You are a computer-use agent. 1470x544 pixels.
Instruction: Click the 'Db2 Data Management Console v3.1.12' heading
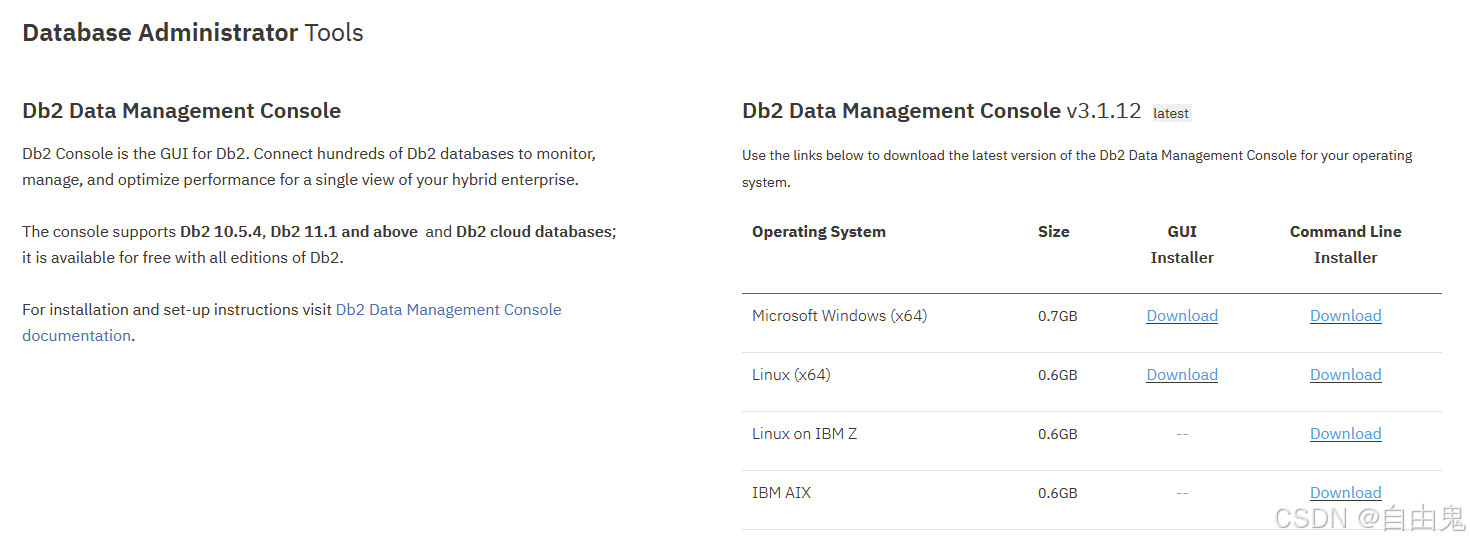pyautogui.click(x=941, y=111)
